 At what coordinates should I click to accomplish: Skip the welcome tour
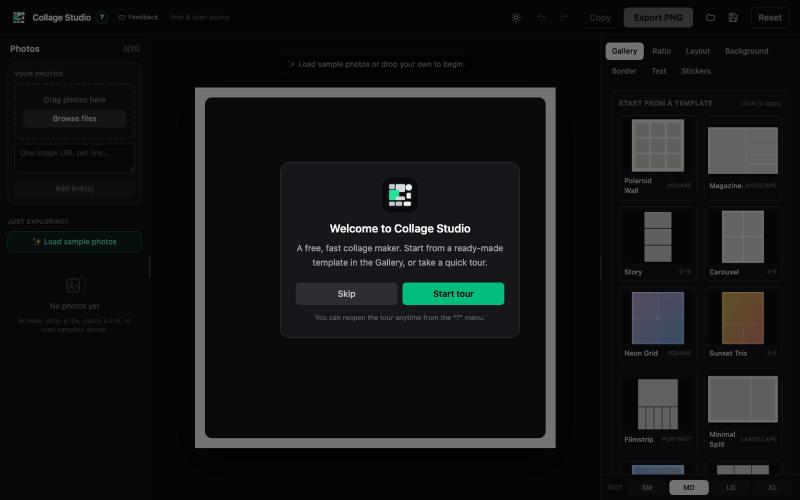pos(346,294)
